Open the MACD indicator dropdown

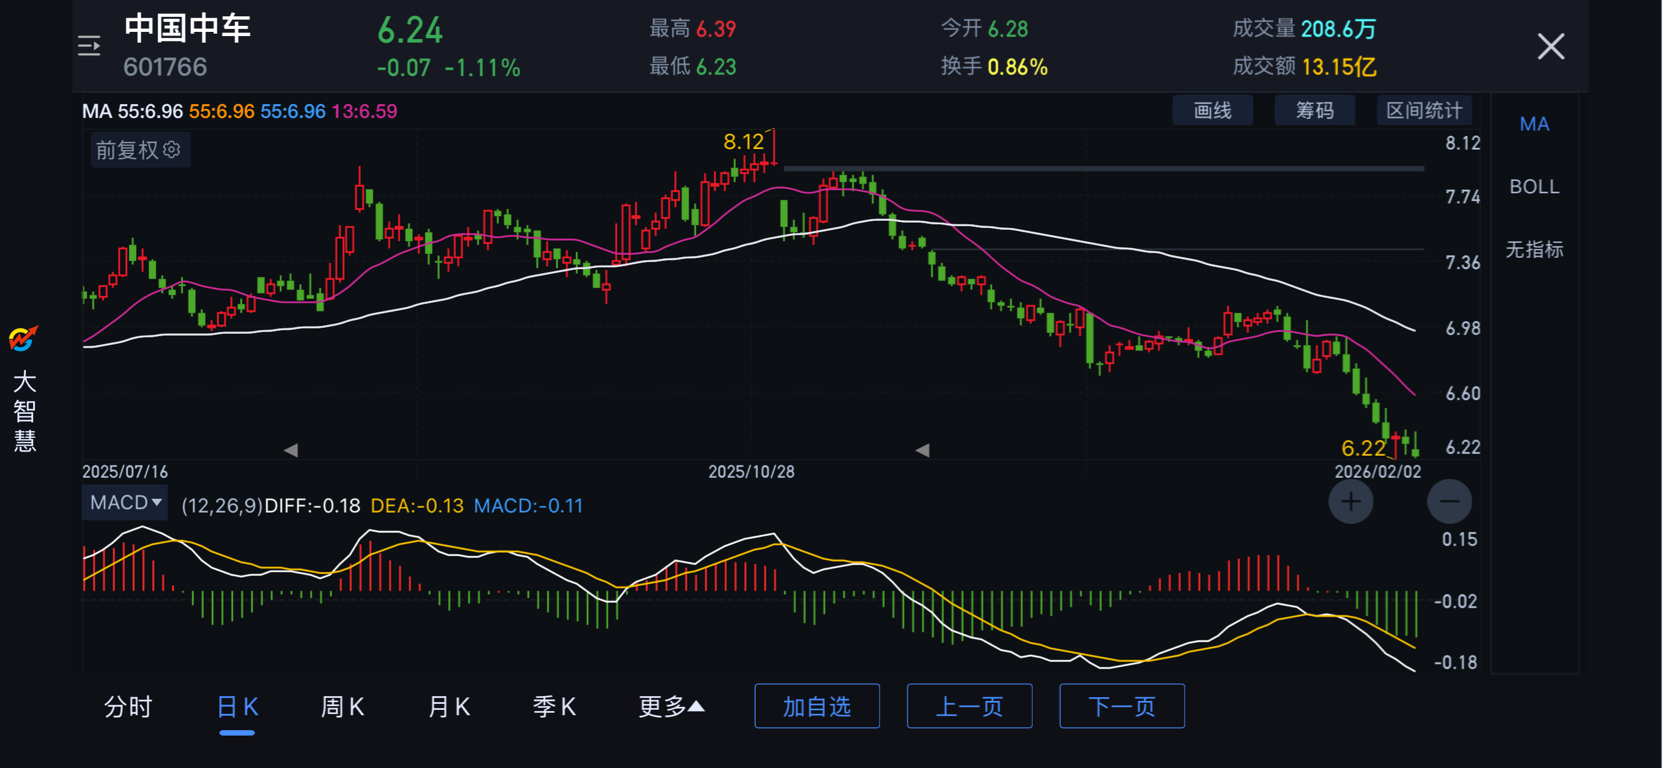(x=125, y=503)
